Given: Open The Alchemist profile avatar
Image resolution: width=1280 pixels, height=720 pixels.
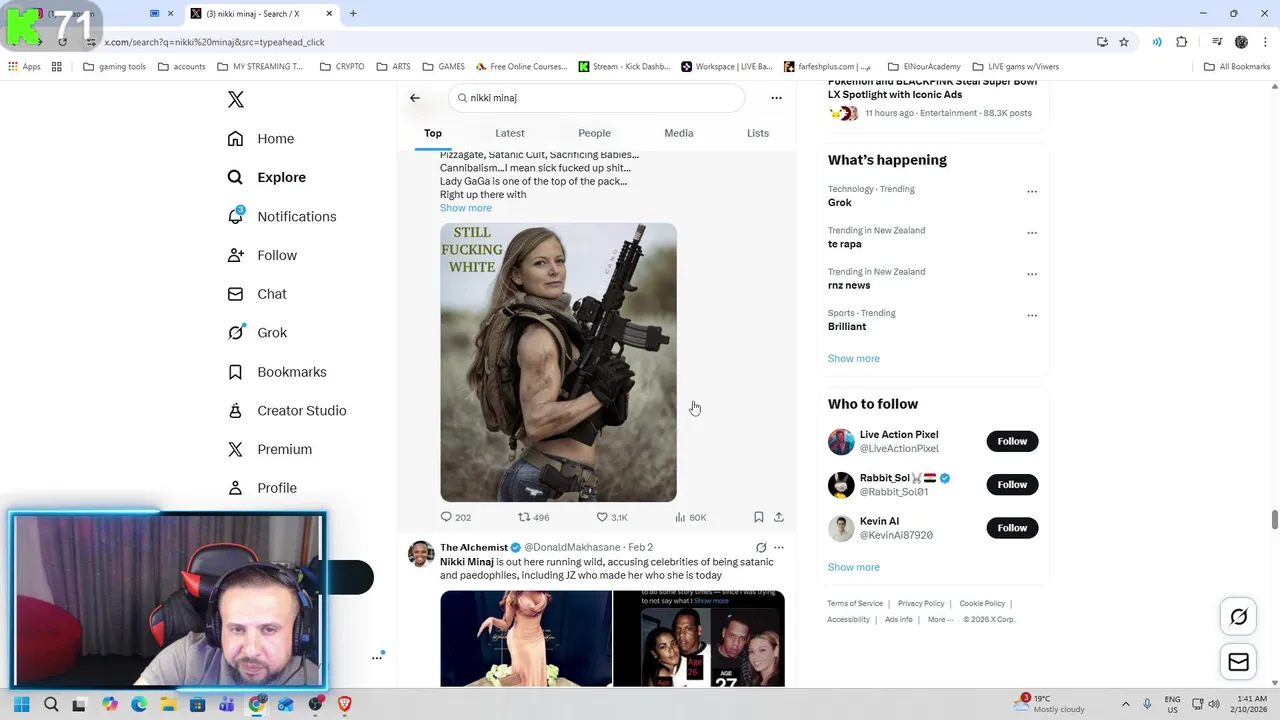Looking at the screenshot, I should 421,554.
